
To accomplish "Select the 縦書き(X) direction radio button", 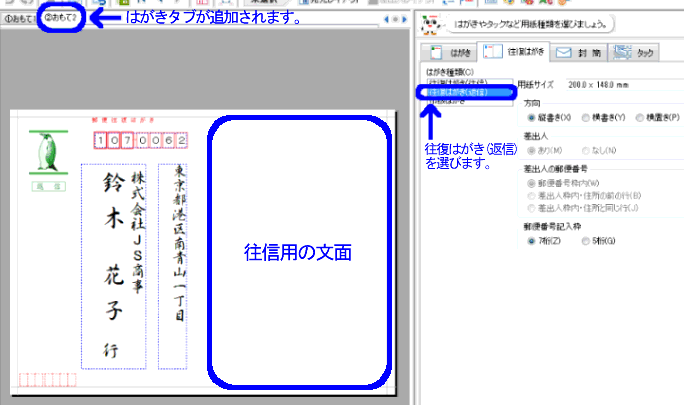I will point(530,118).
